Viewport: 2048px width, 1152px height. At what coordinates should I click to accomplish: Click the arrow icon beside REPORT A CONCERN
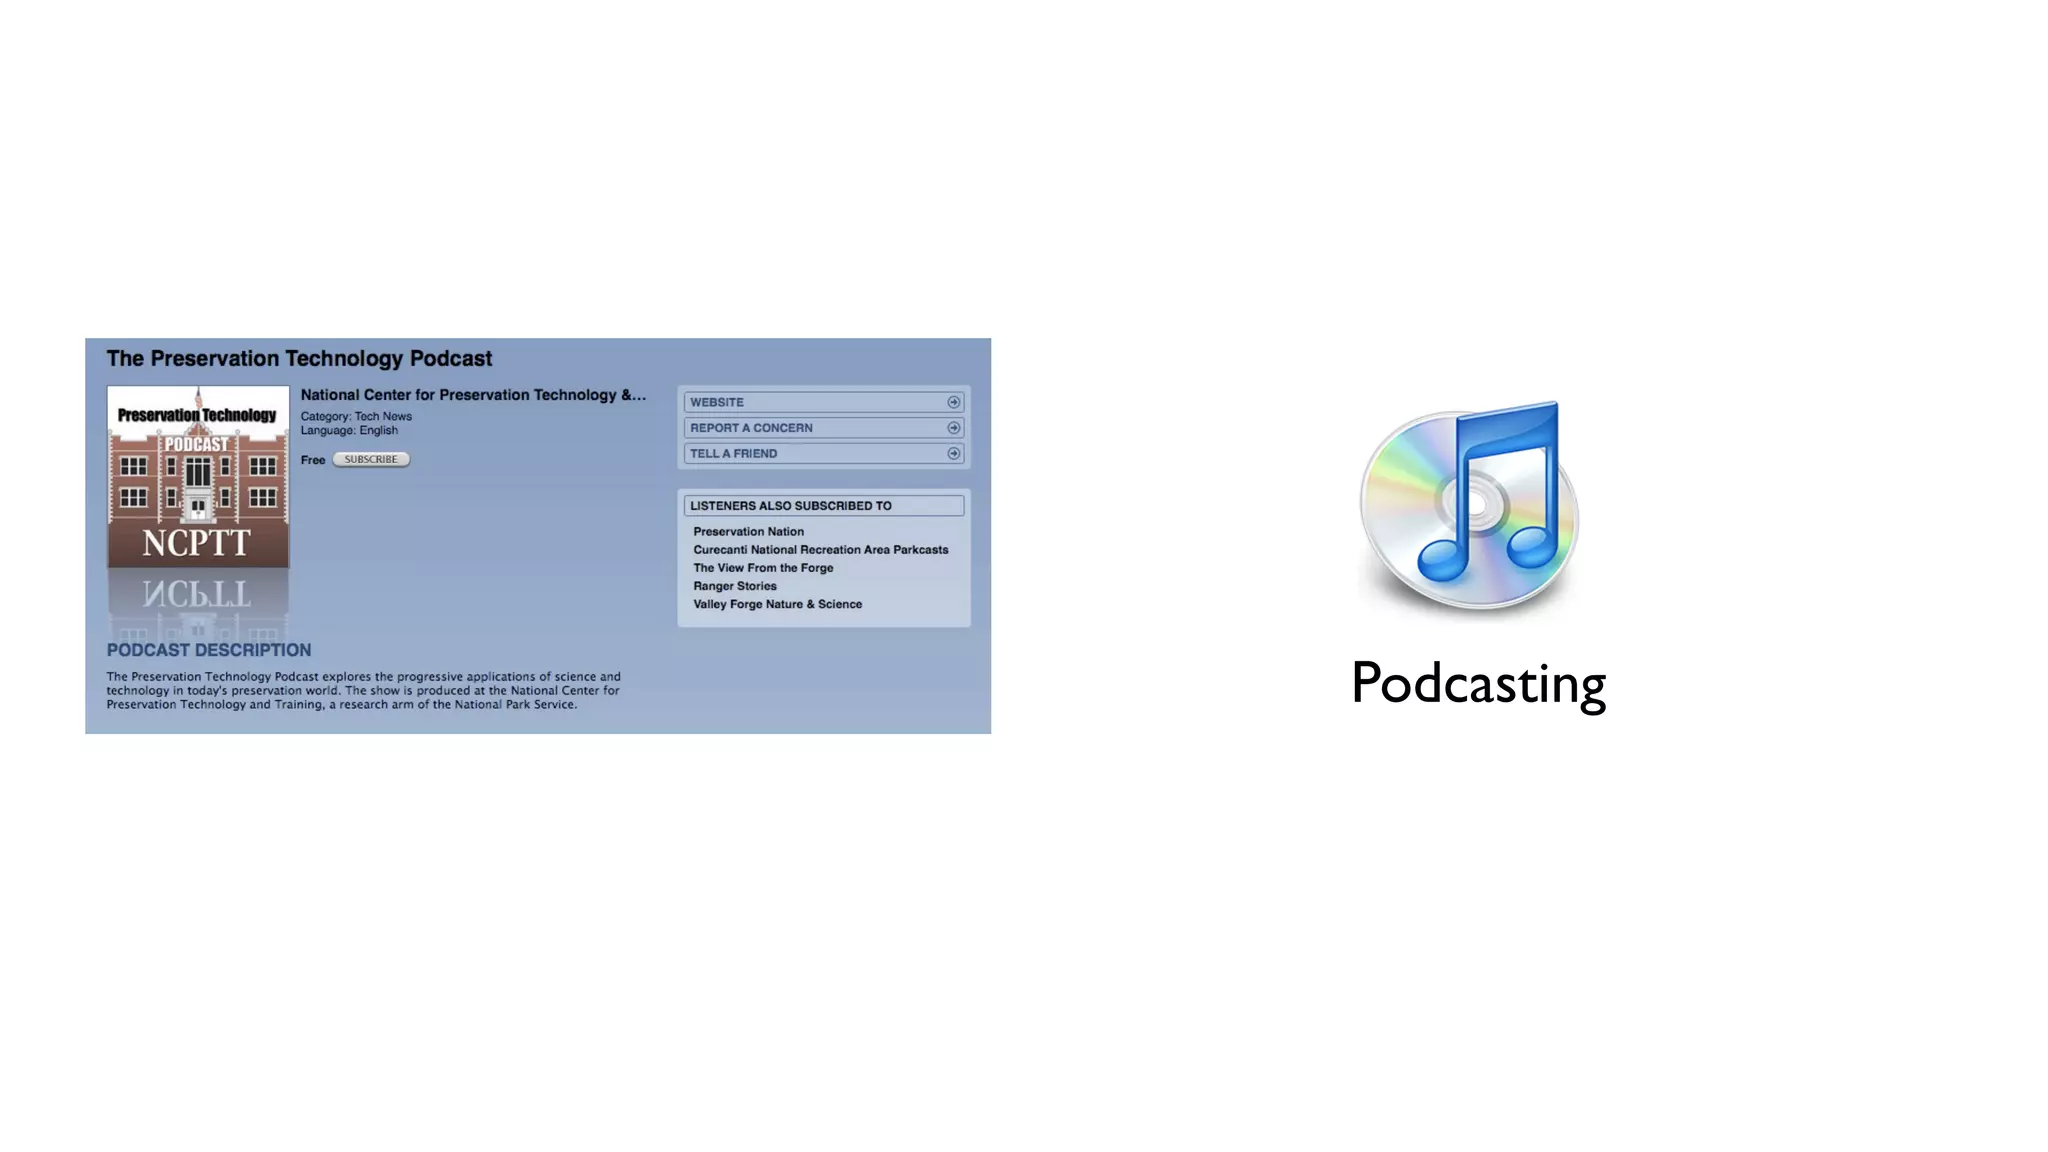pyautogui.click(x=953, y=428)
